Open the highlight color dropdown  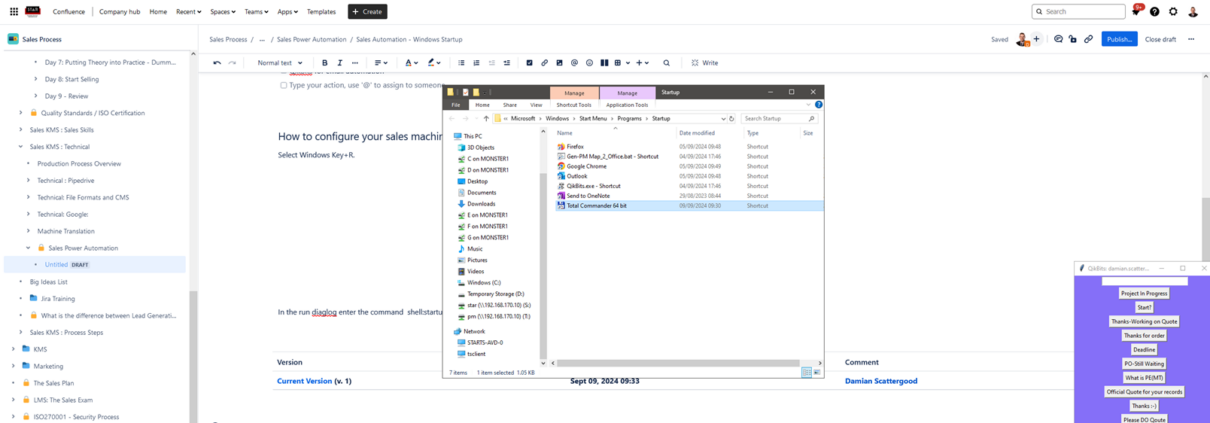(434, 63)
